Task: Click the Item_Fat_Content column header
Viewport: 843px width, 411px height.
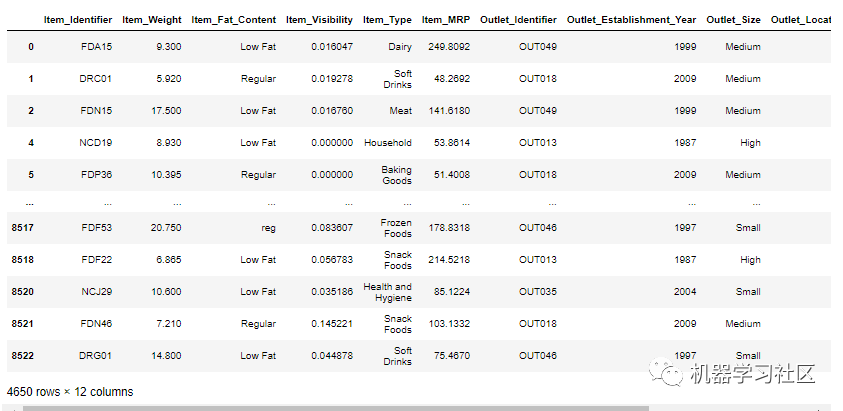Action: click(x=234, y=20)
